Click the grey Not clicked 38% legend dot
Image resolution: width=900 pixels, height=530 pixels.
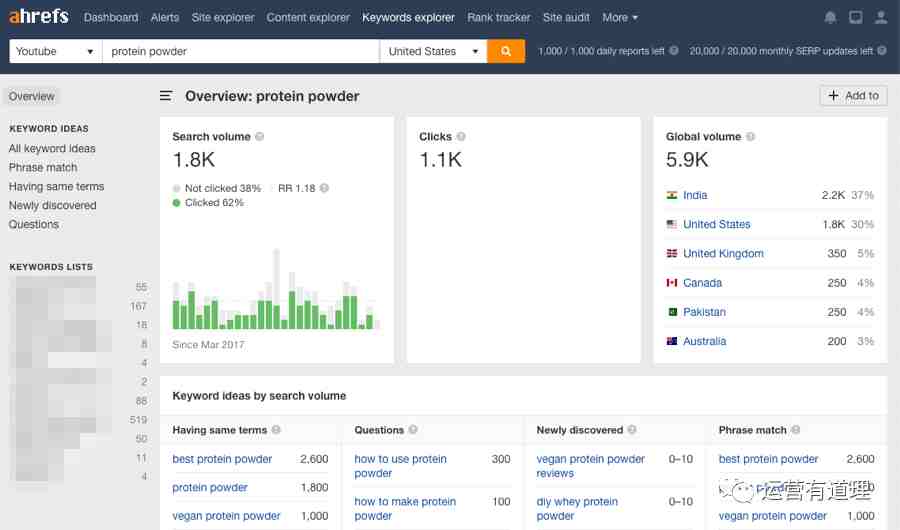coord(176,188)
